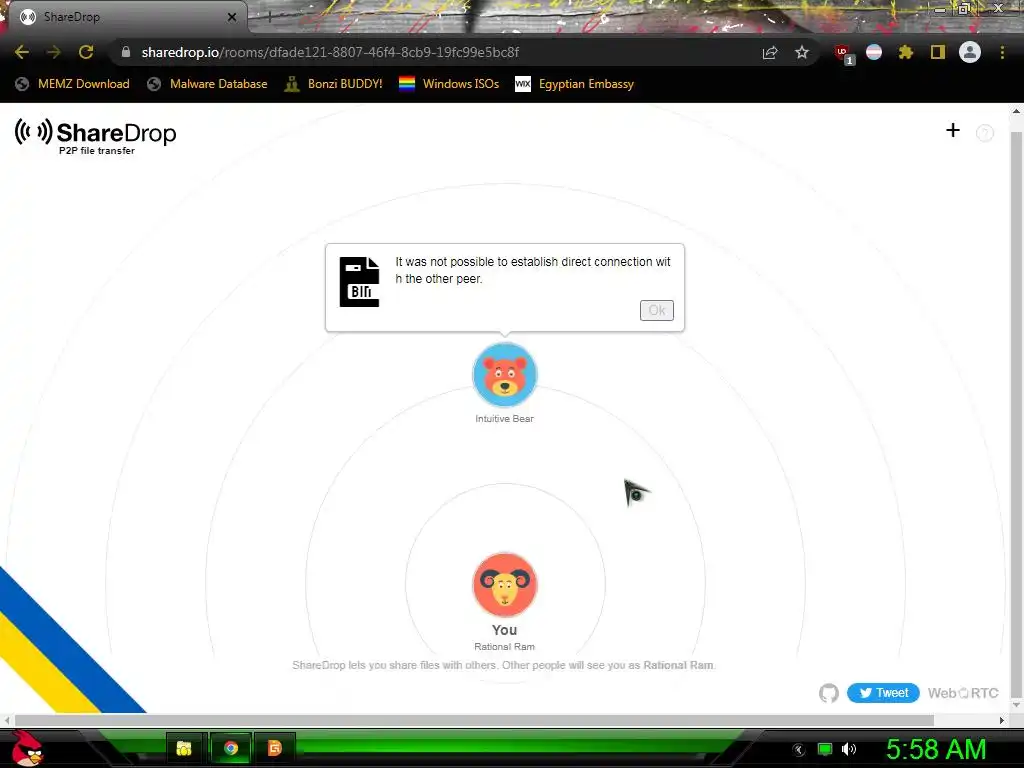Open the Malware Database bookmark

click(x=208, y=84)
